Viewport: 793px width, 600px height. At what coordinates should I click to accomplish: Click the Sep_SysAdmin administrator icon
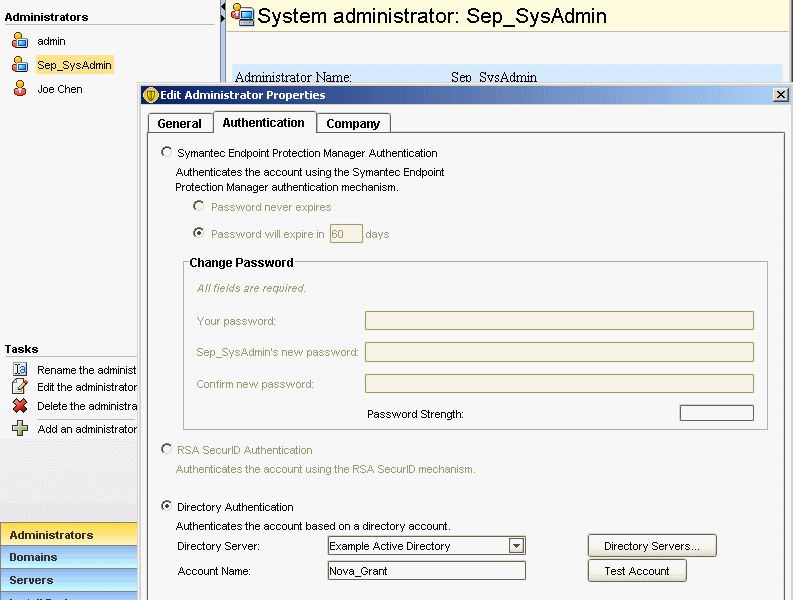[20, 65]
